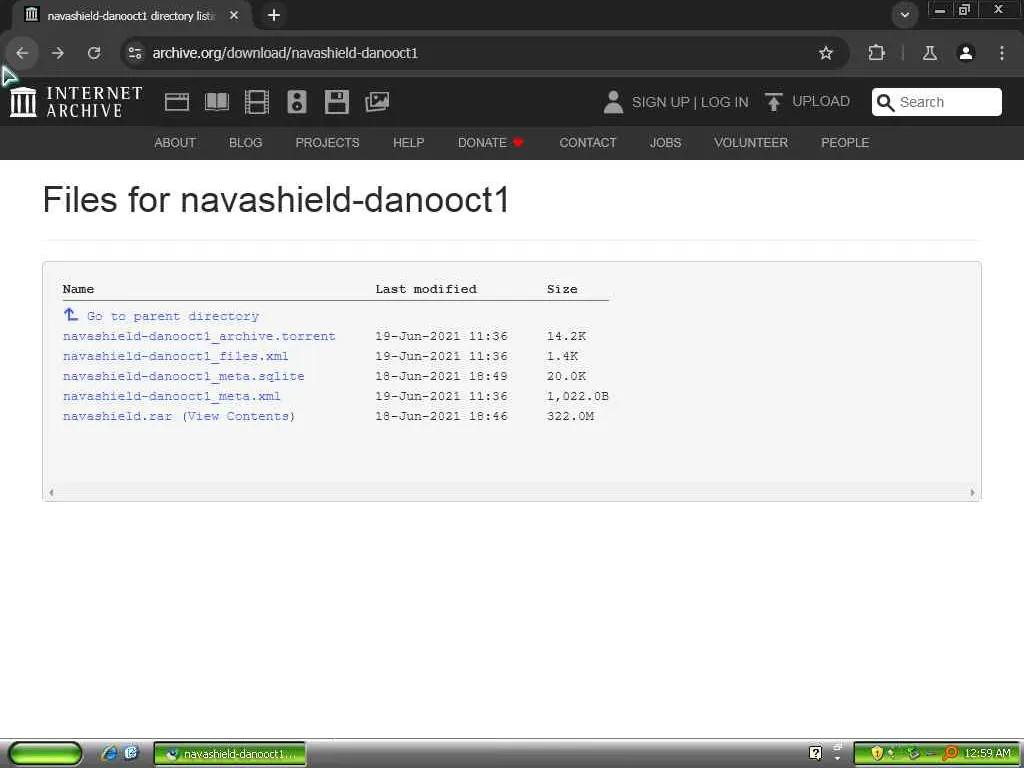Download navashield.rar file
Image resolution: width=1024 pixels, height=768 pixels.
[118, 417]
